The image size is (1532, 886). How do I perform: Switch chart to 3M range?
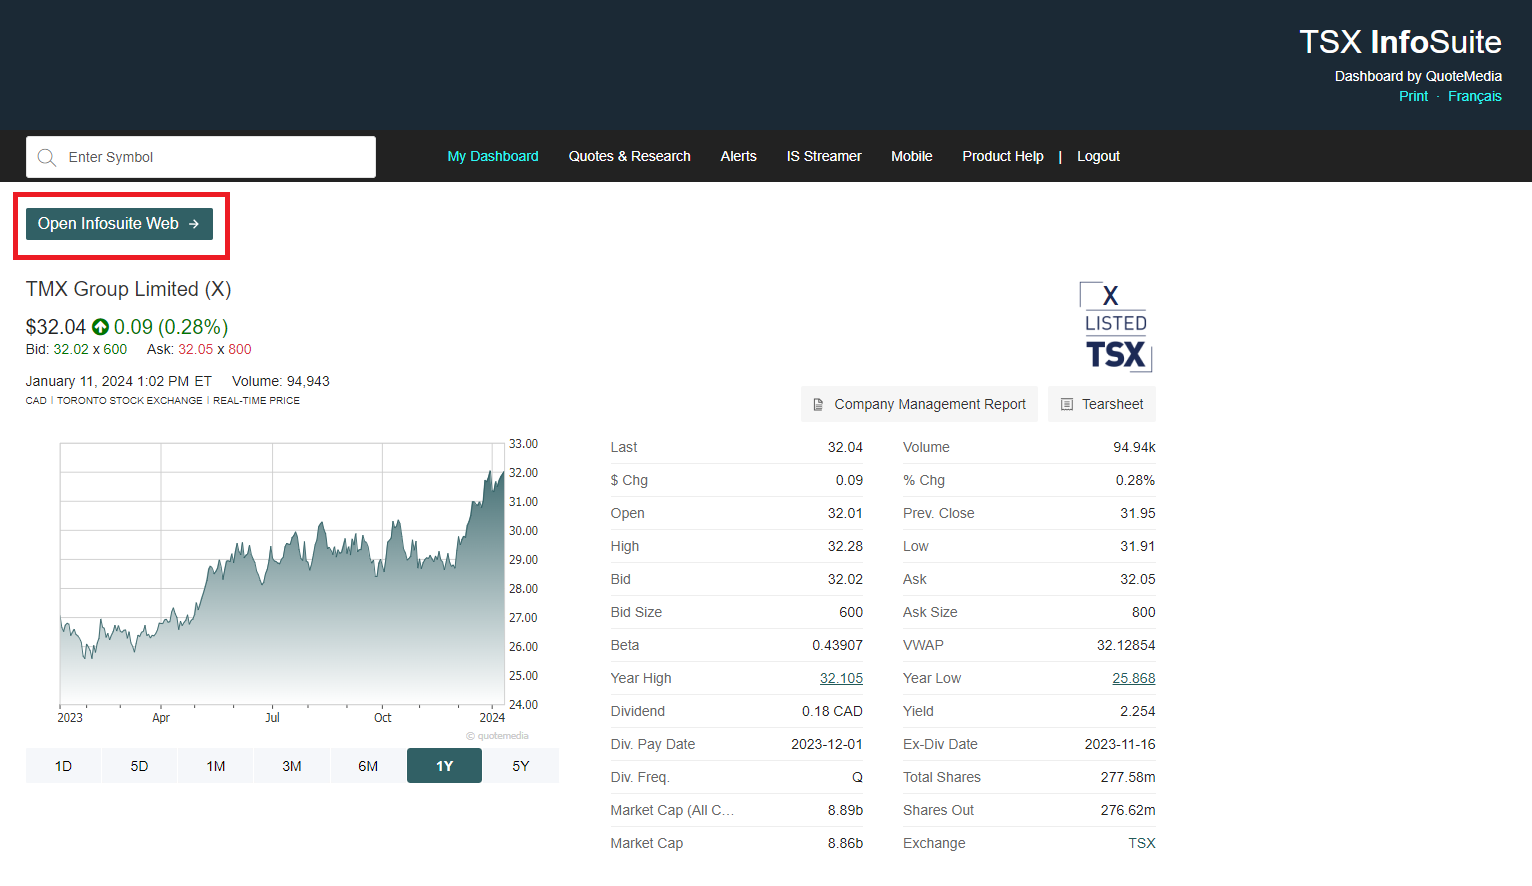[x=292, y=766]
